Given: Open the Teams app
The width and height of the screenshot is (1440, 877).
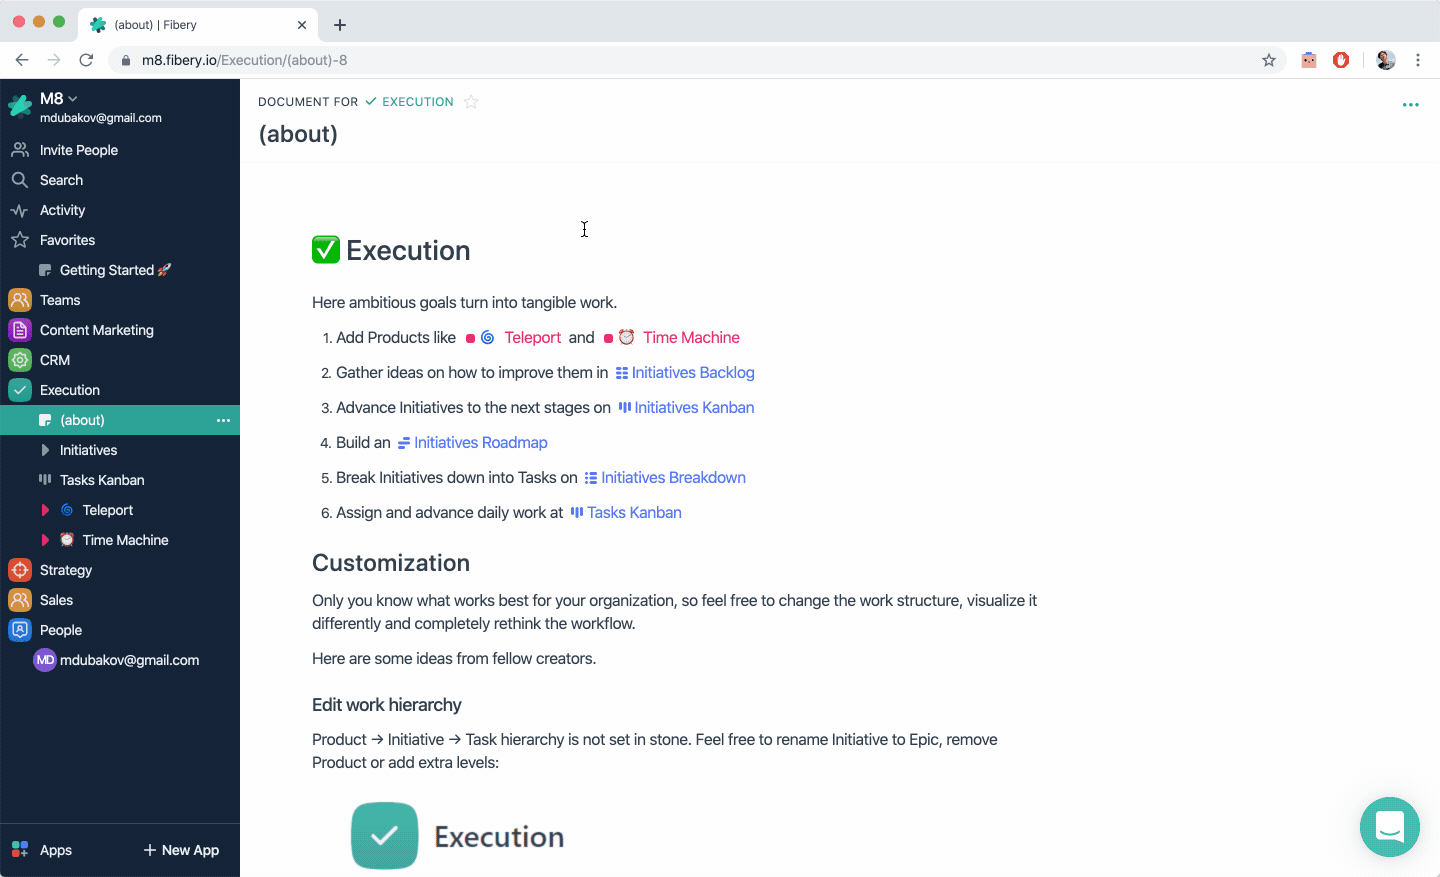Looking at the screenshot, I should [59, 300].
